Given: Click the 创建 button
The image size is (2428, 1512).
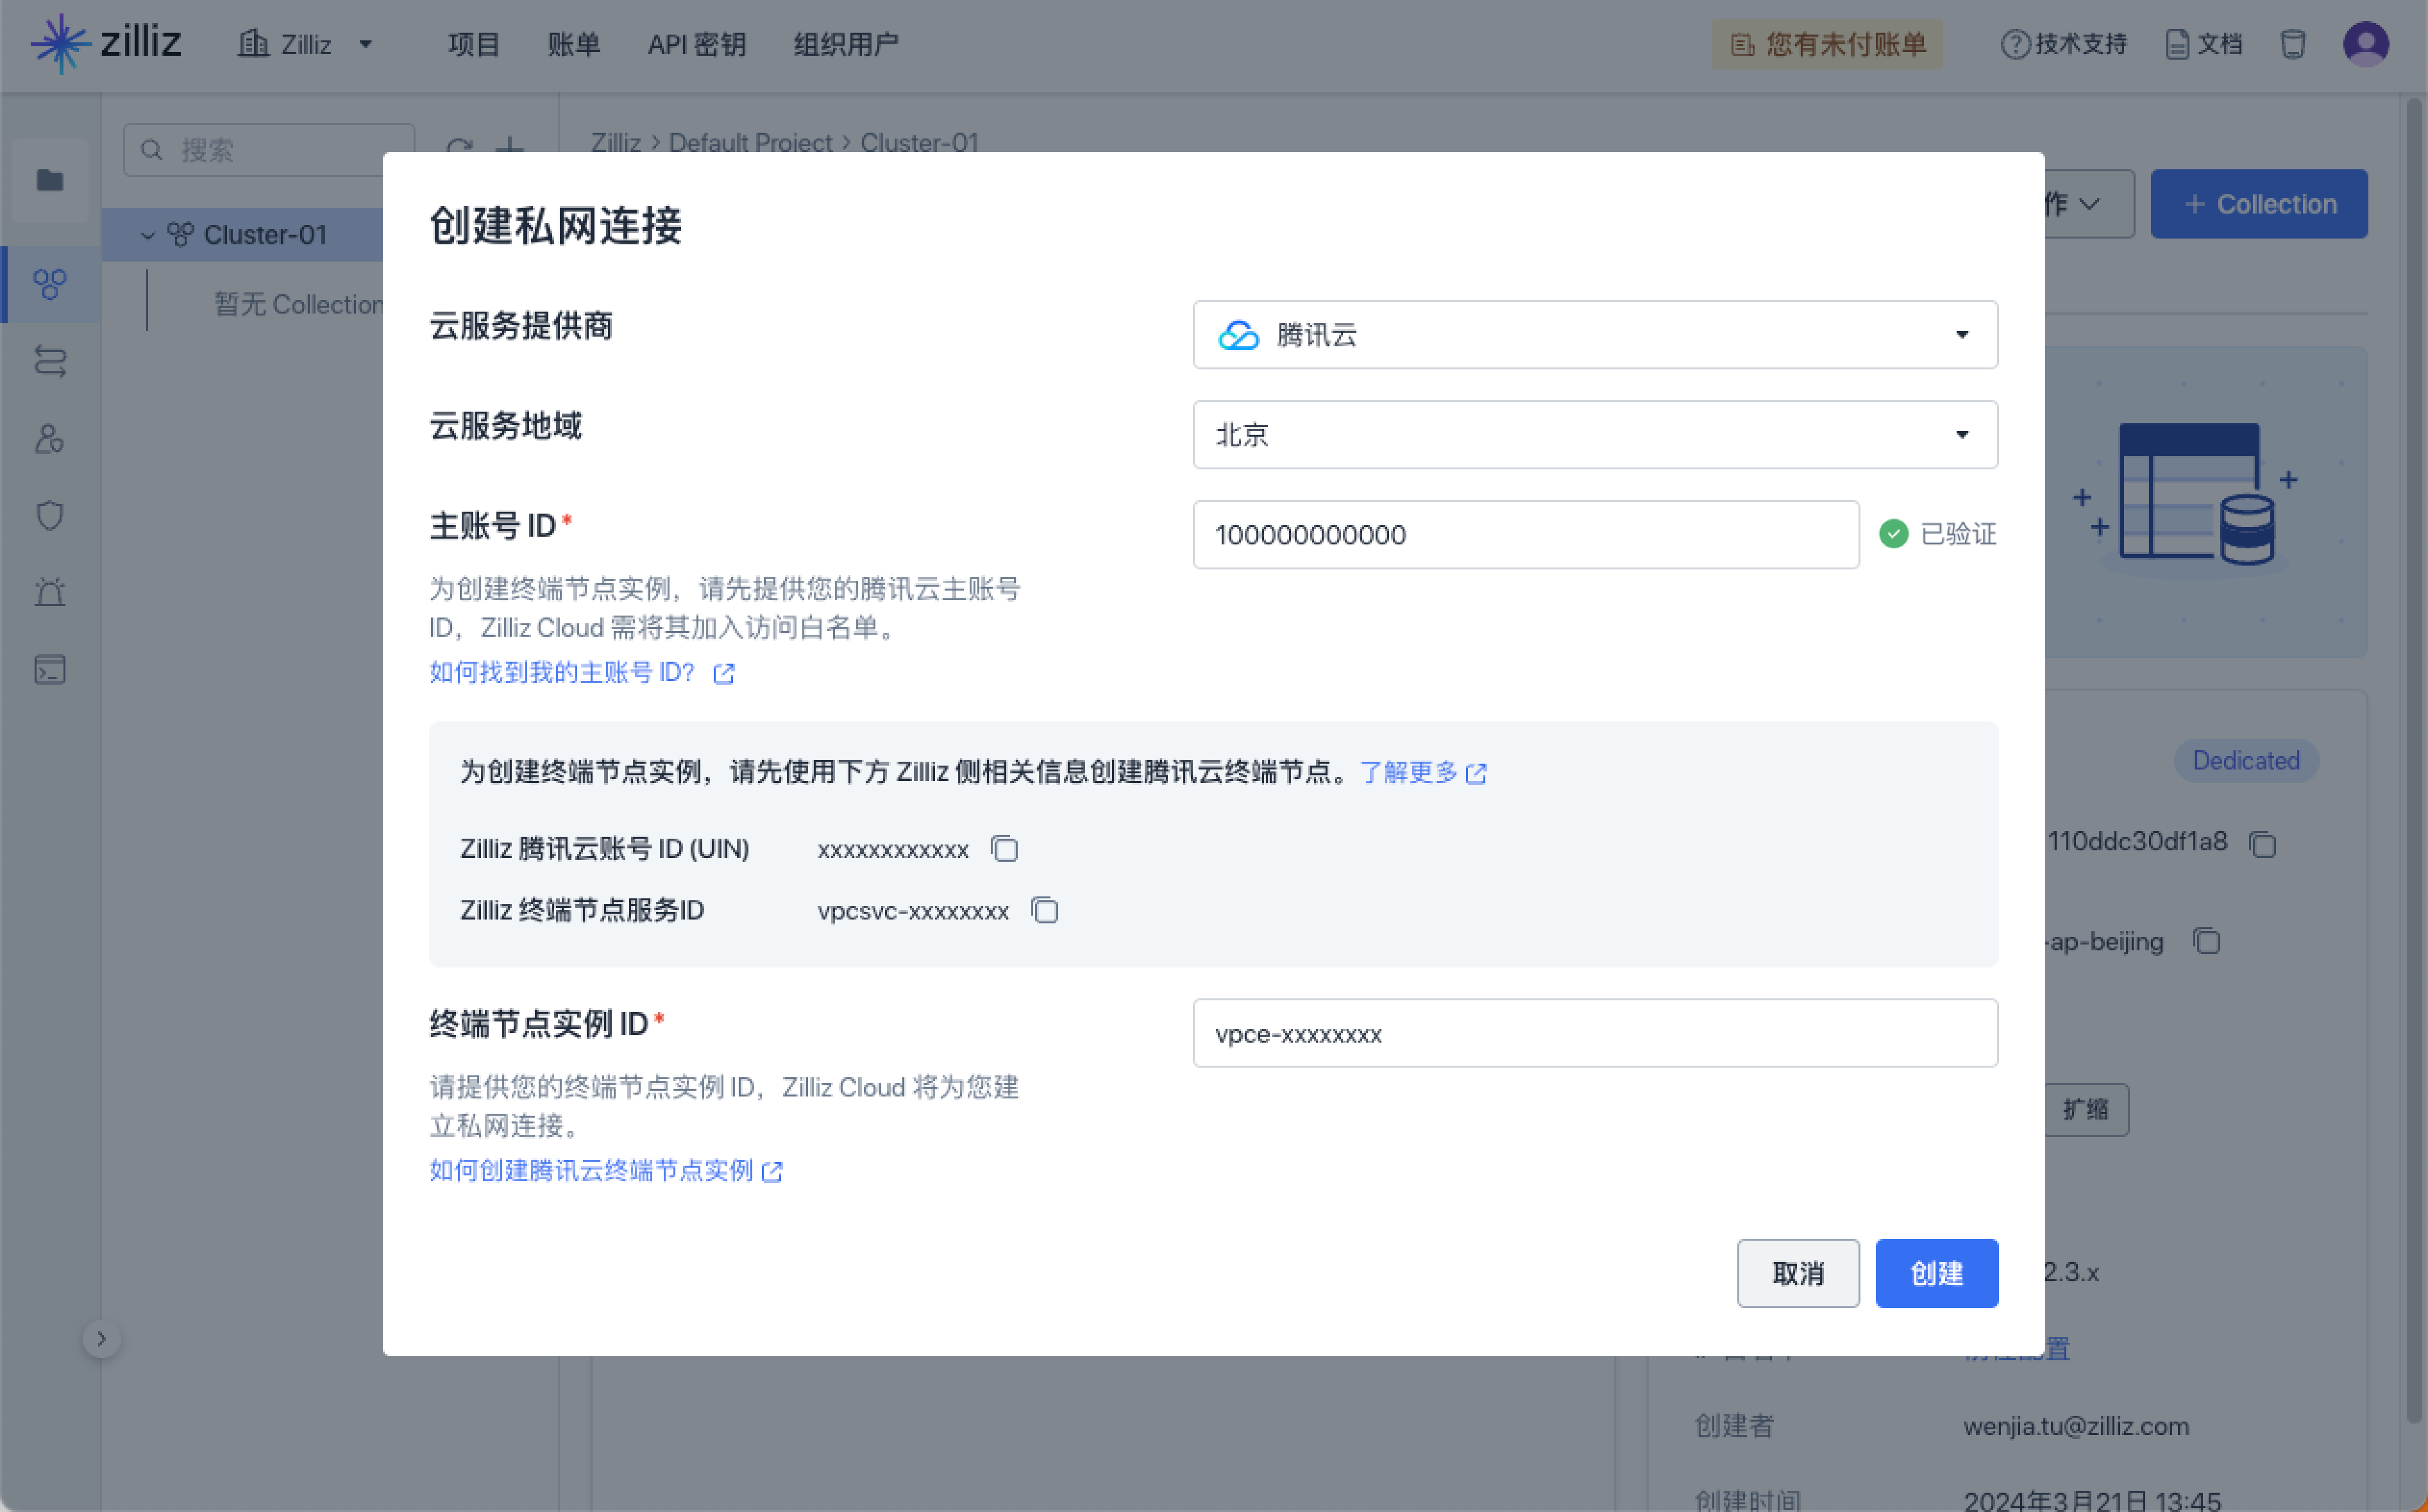Looking at the screenshot, I should 1936,1273.
